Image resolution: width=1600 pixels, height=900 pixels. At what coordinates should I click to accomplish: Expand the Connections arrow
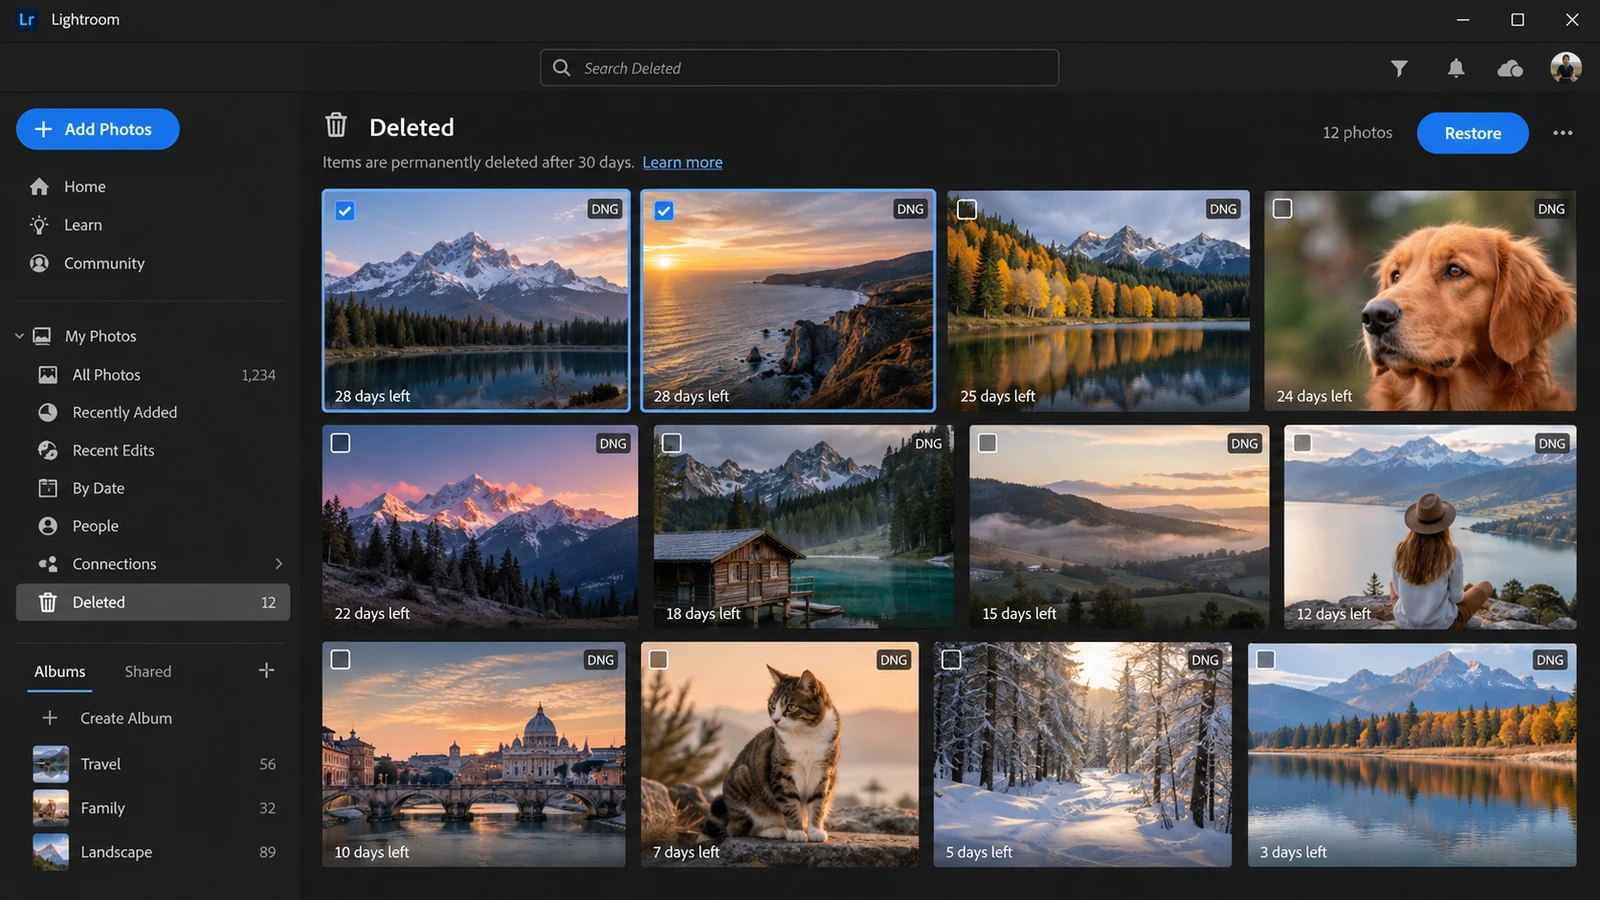click(x=278, y=564)
